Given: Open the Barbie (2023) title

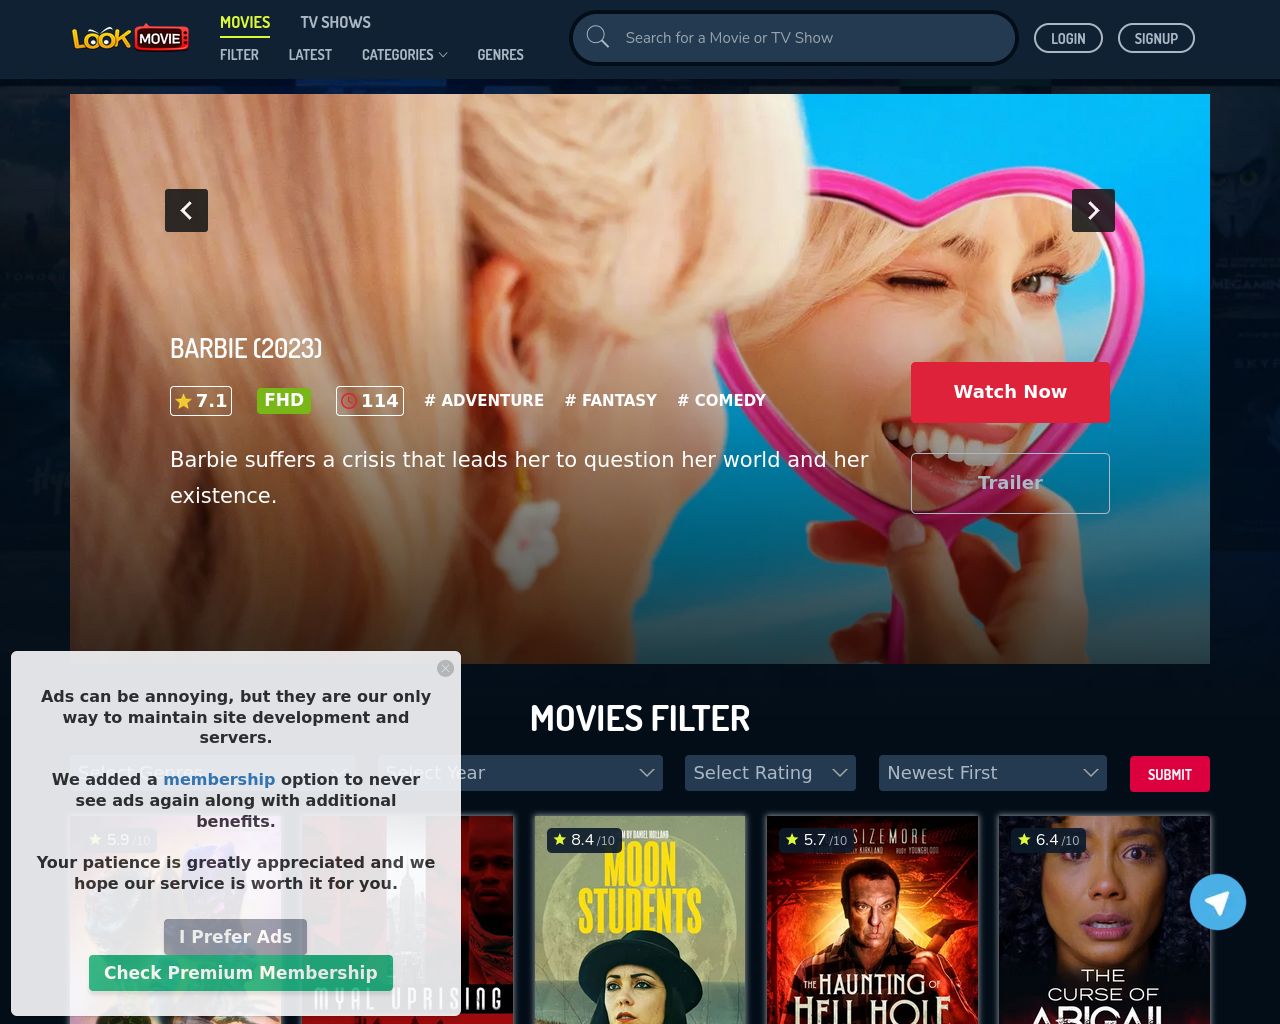Looking at the screenshot, I should pyautogui.click(x=246, y=349).
